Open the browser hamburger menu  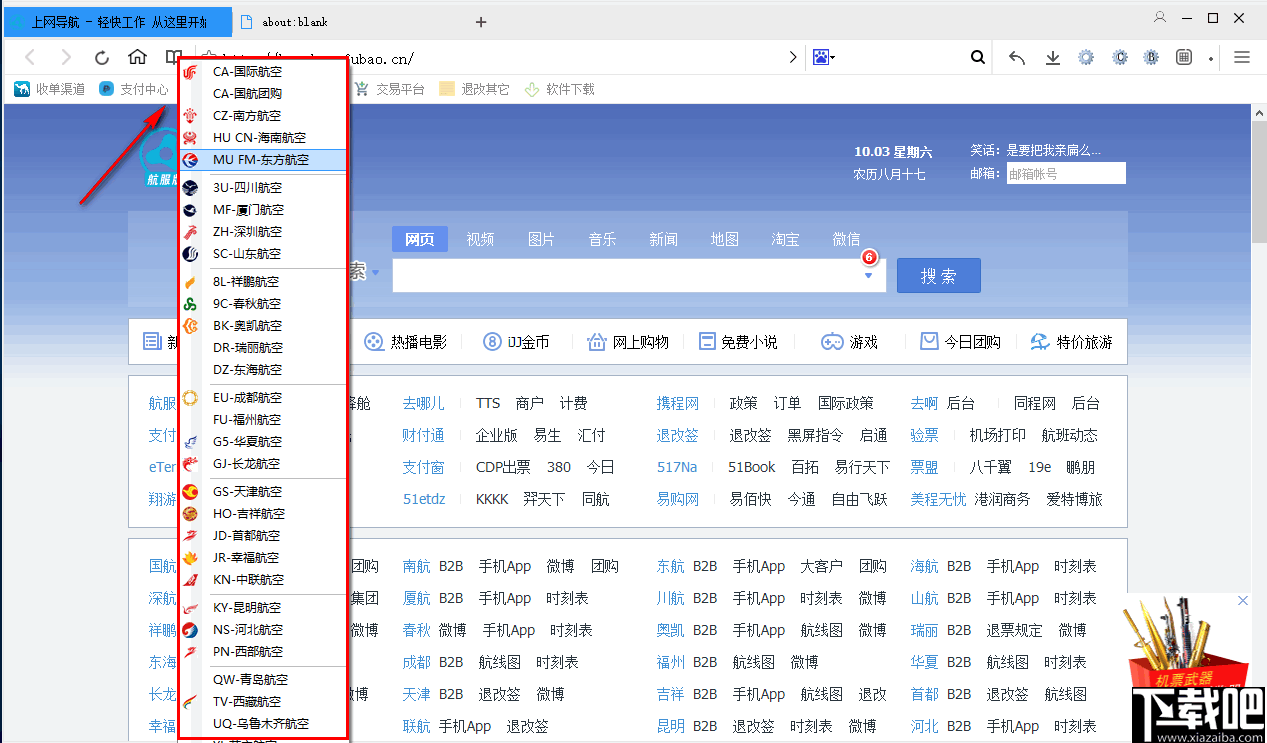coord(1242,58)
